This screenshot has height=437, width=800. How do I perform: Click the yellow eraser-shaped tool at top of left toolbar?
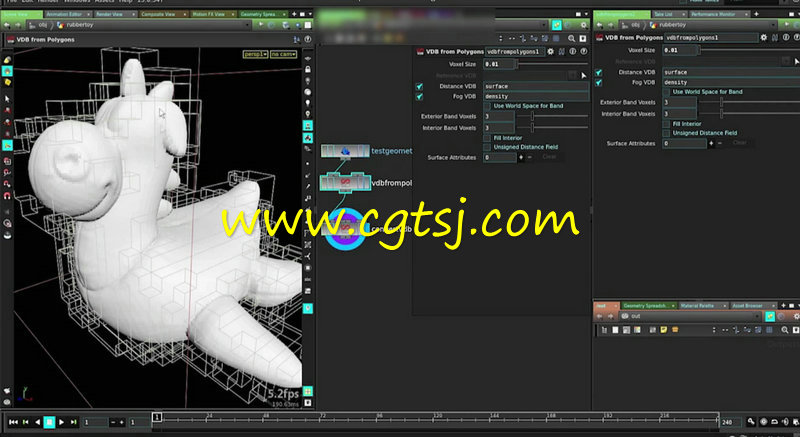click(x=7, y=60)
